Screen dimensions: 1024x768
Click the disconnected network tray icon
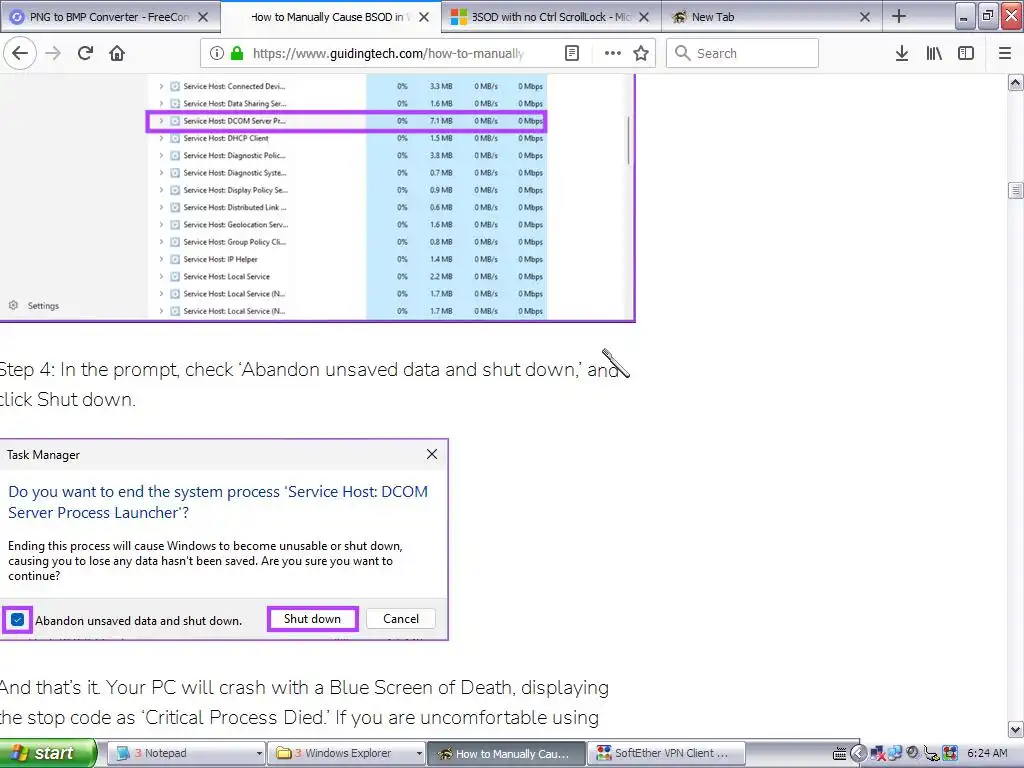878,754
